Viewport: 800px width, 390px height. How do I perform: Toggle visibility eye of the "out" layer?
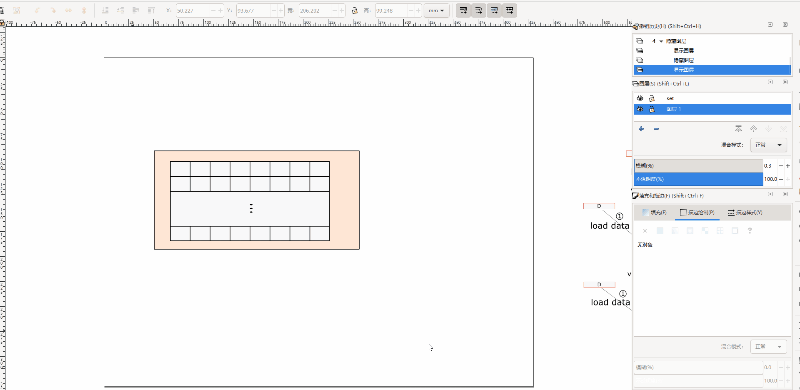640,98
